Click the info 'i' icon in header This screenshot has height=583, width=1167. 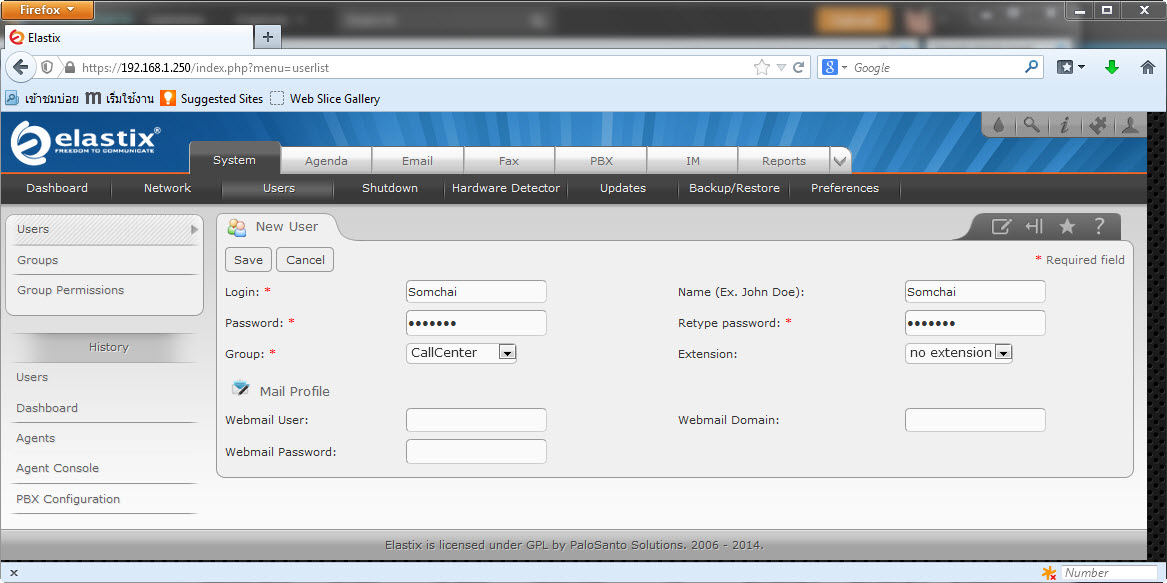(x=1064, y=125)
